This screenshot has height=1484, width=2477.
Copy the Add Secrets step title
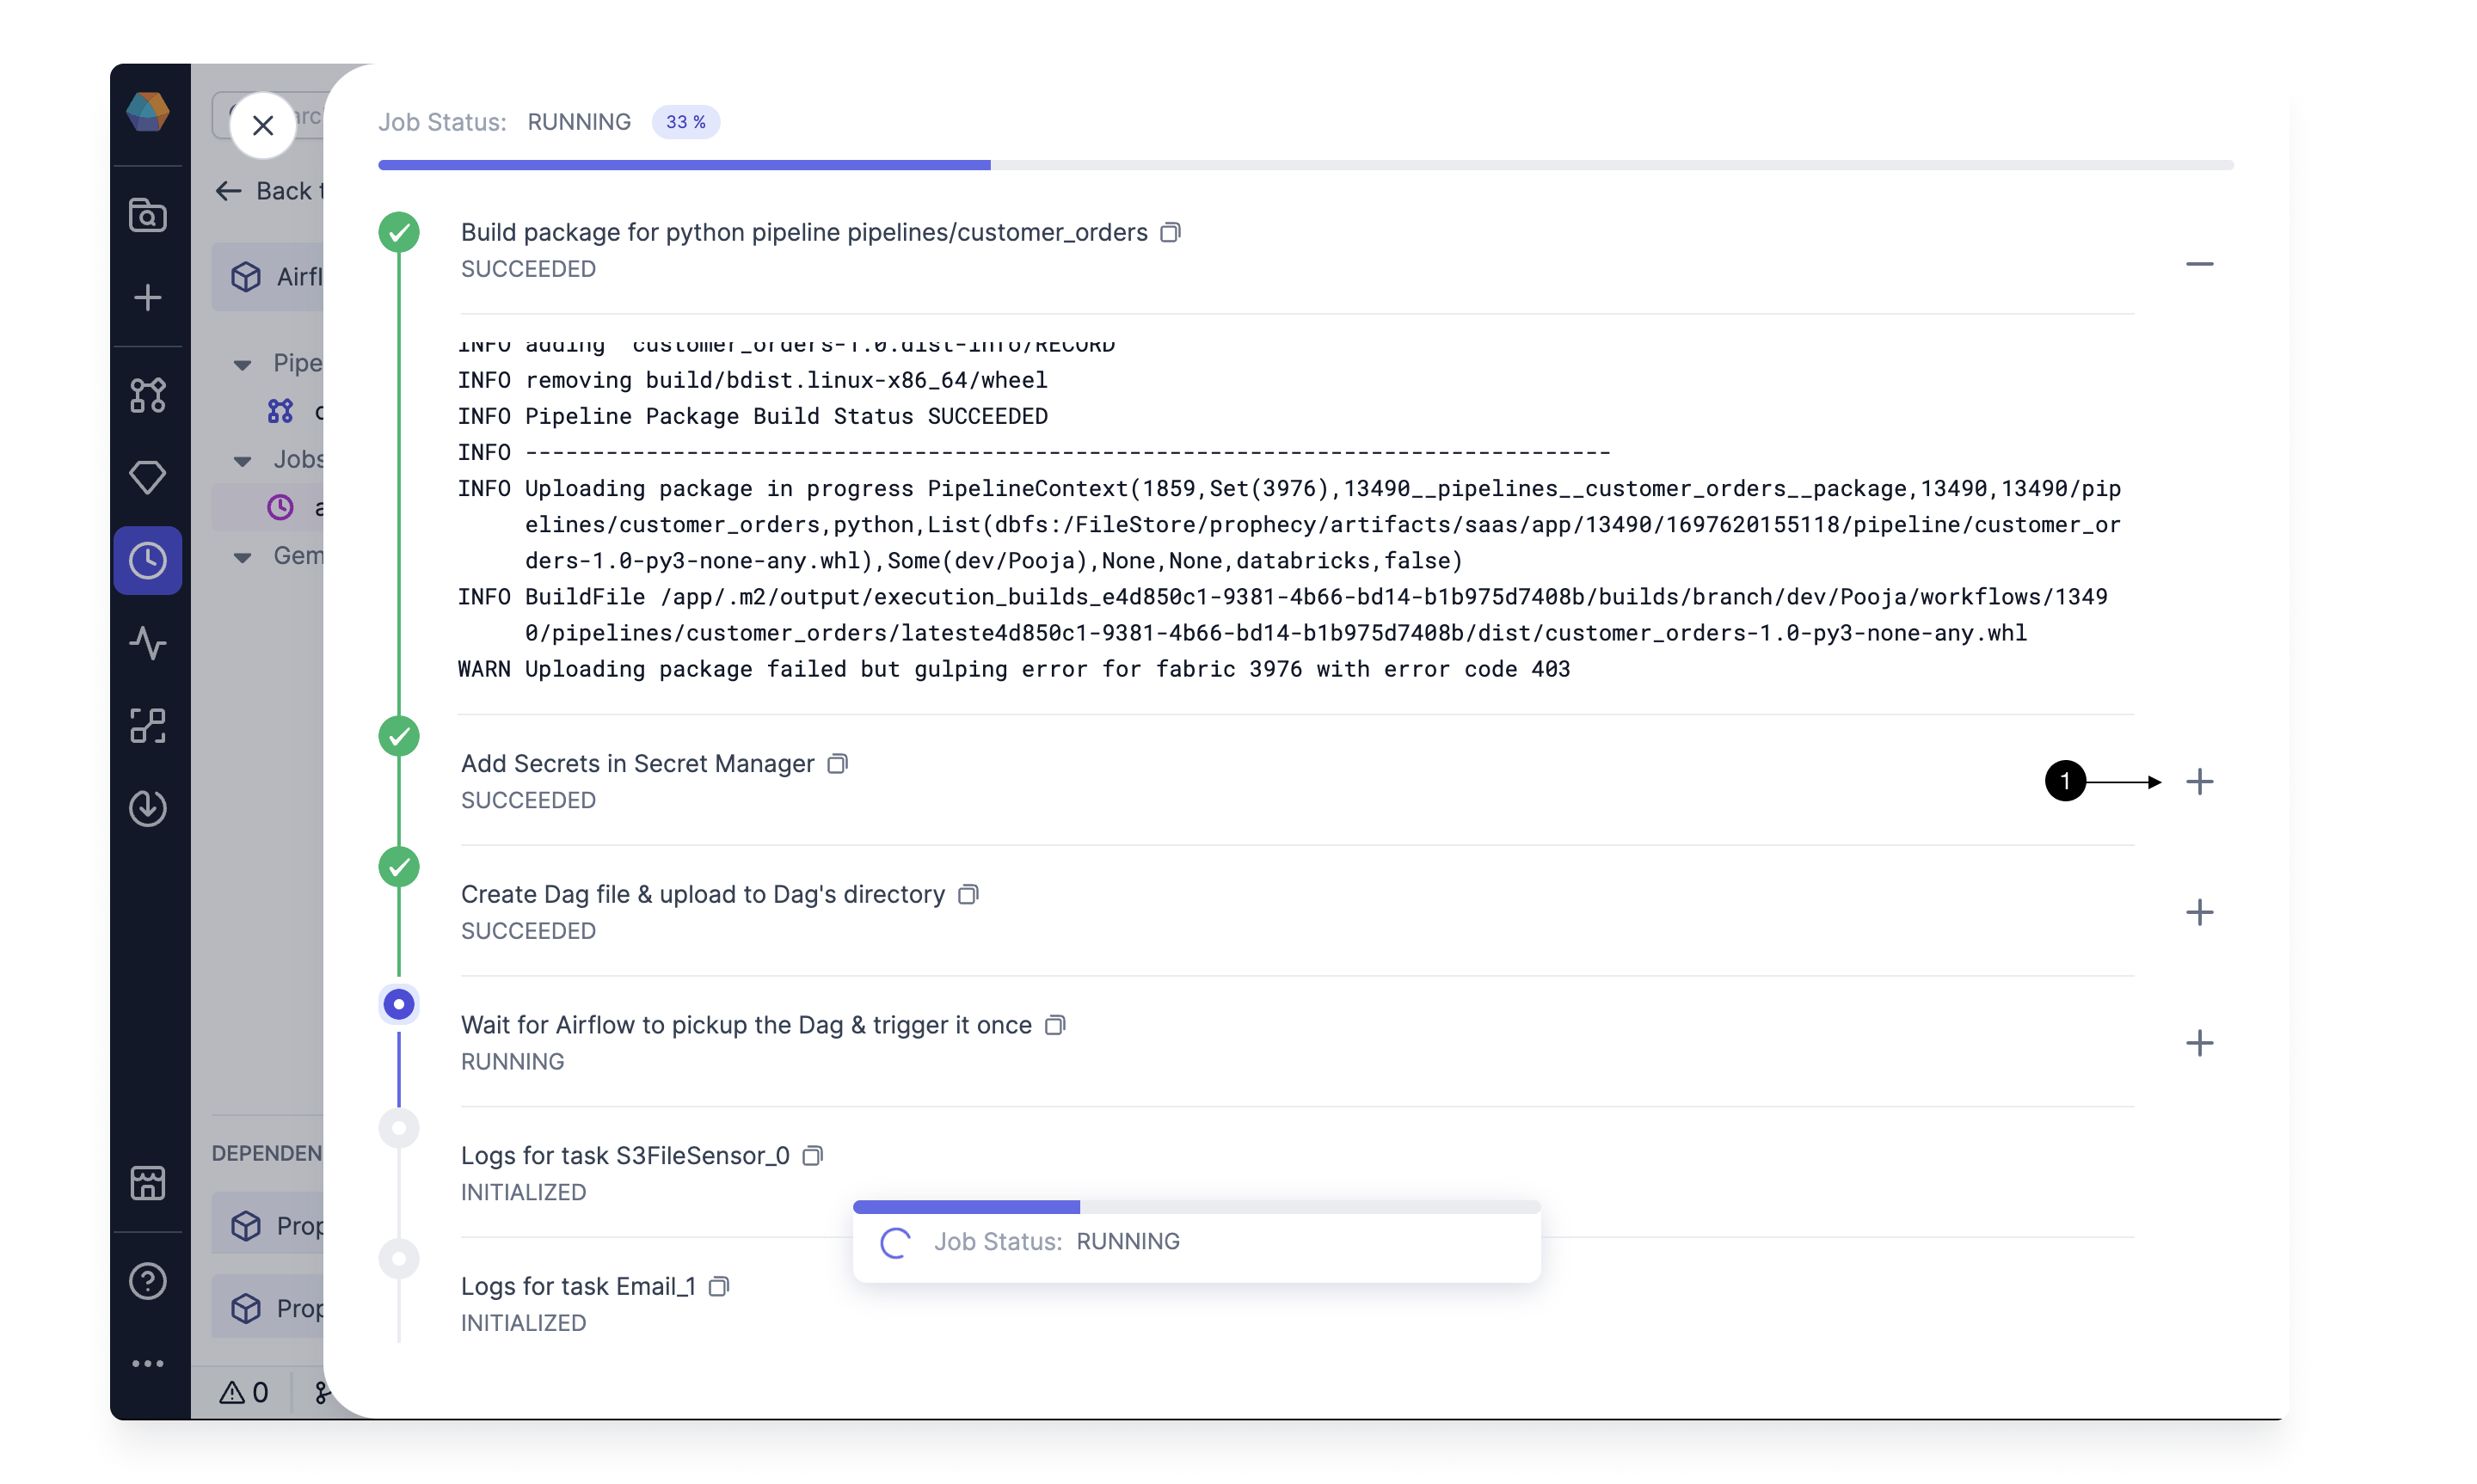pos(837,764)
